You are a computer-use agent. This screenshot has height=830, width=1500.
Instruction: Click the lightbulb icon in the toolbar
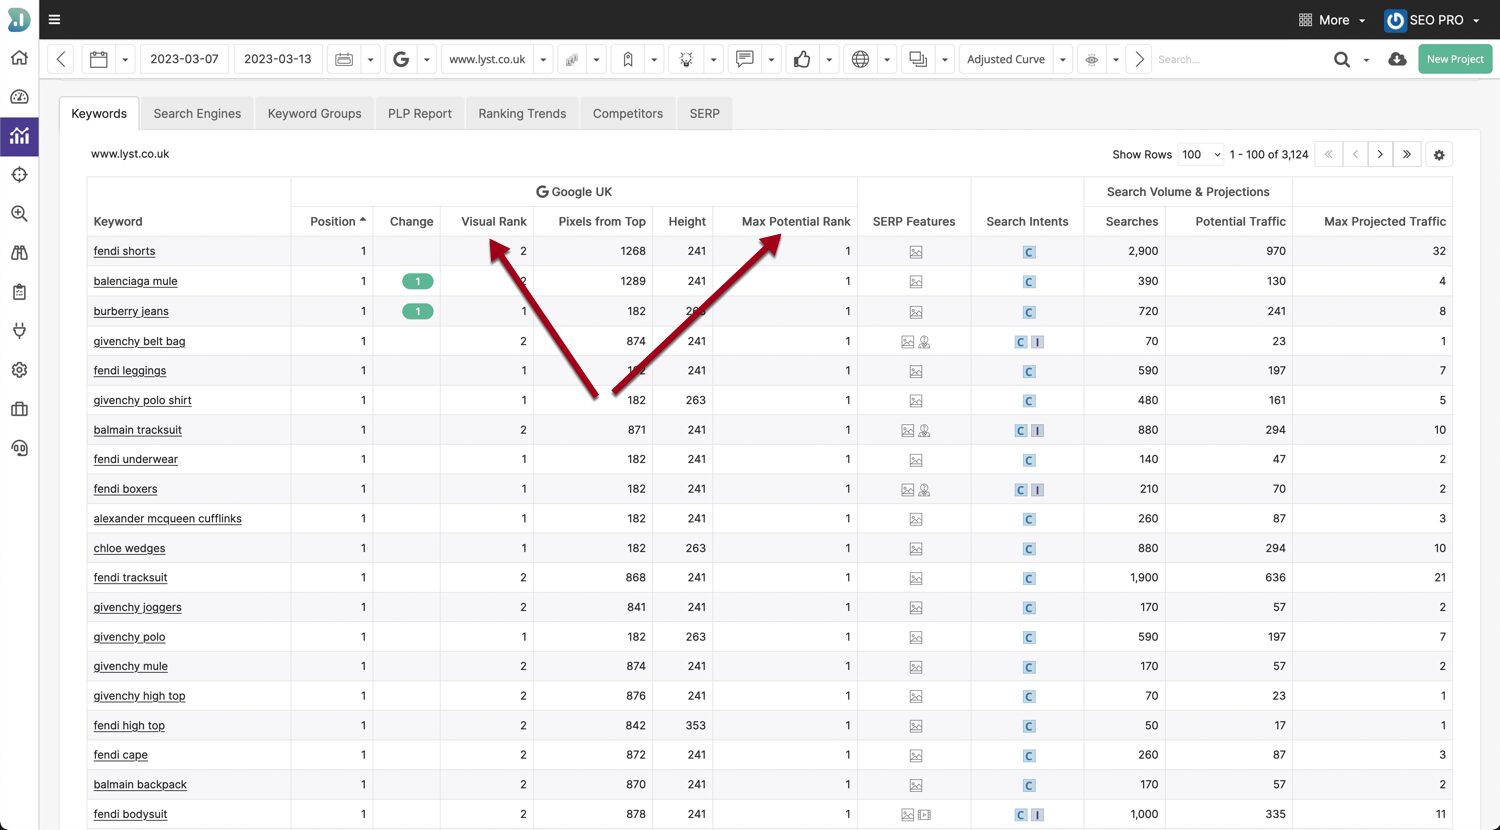[686, 59]
